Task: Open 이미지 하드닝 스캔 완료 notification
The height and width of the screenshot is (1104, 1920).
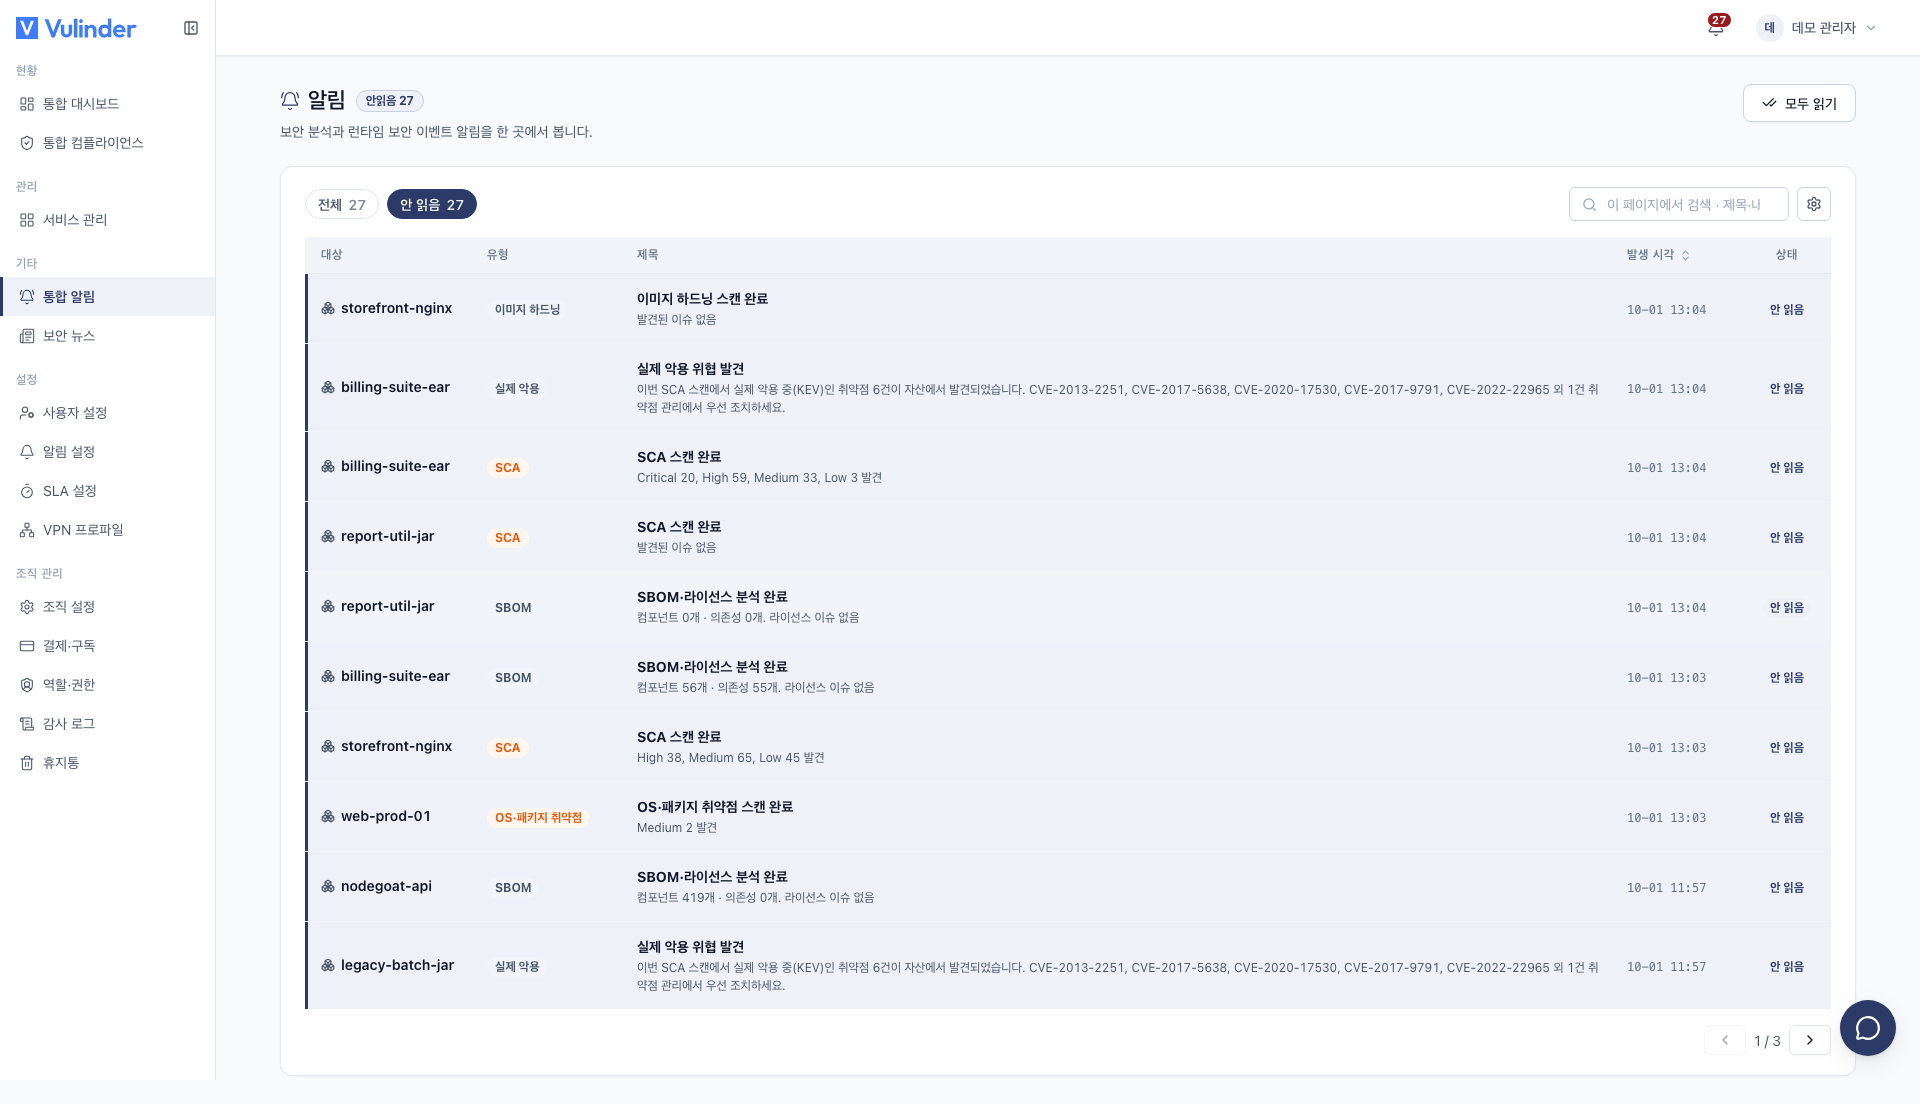Action: tap(1068, 309)
